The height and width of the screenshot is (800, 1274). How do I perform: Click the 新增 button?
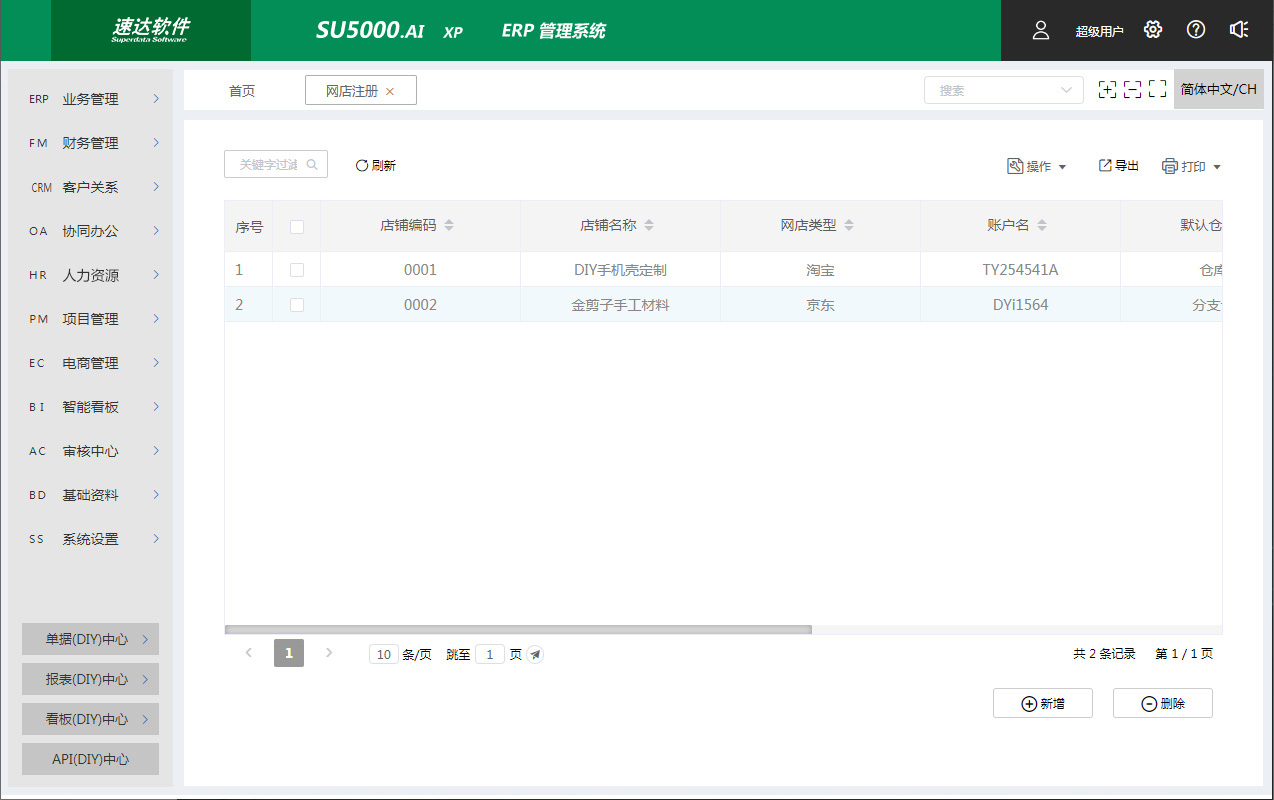[1042, 704]
